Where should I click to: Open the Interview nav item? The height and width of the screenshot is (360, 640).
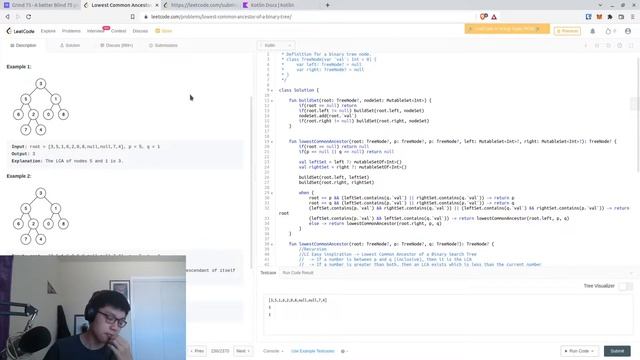click(95, 31)
